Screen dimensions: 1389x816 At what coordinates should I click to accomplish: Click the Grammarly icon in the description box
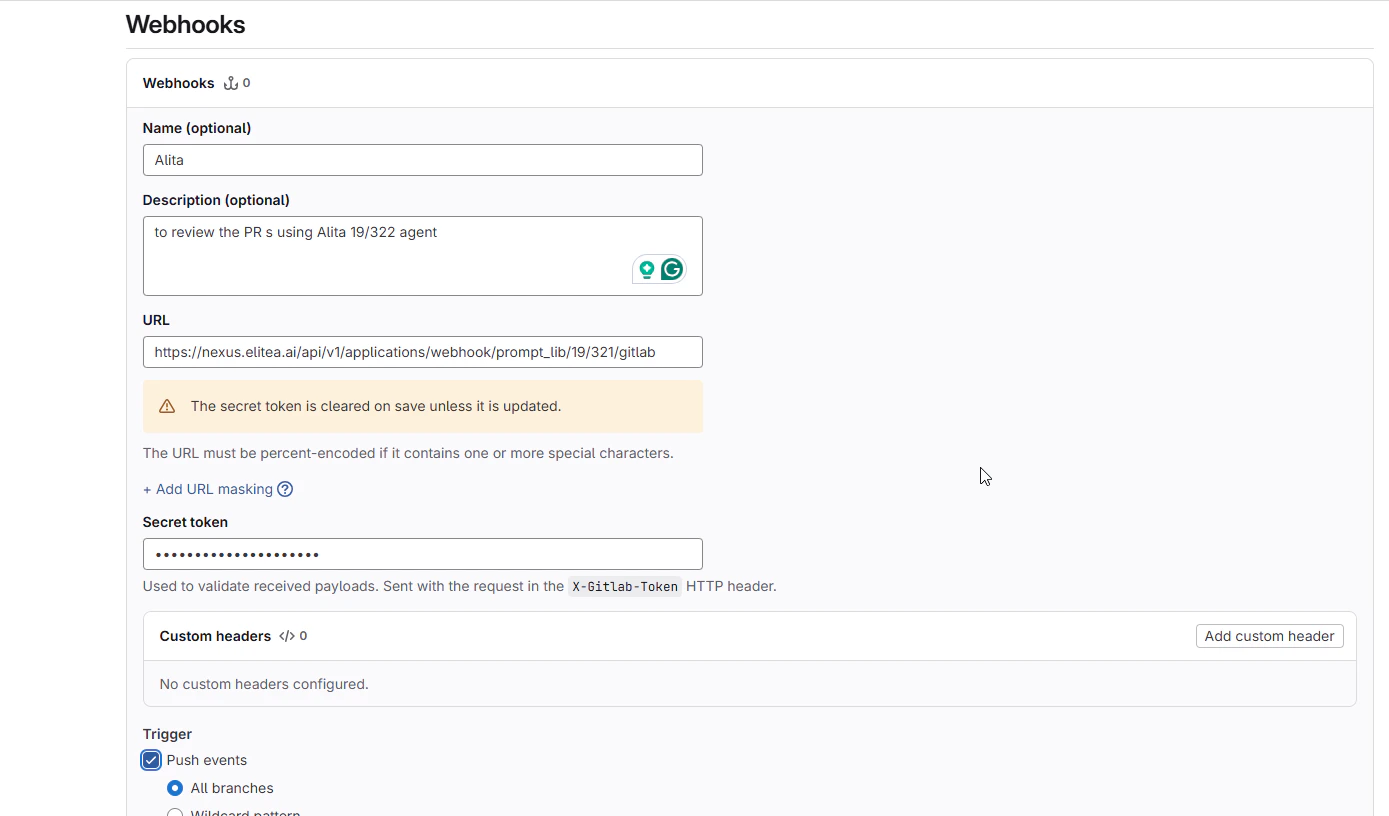pos(671,269)
